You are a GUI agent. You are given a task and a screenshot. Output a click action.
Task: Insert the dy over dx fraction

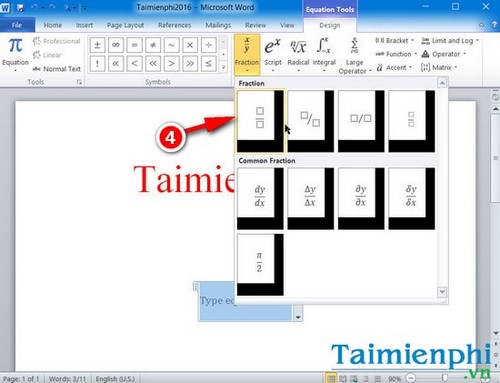tap(260, 198)
